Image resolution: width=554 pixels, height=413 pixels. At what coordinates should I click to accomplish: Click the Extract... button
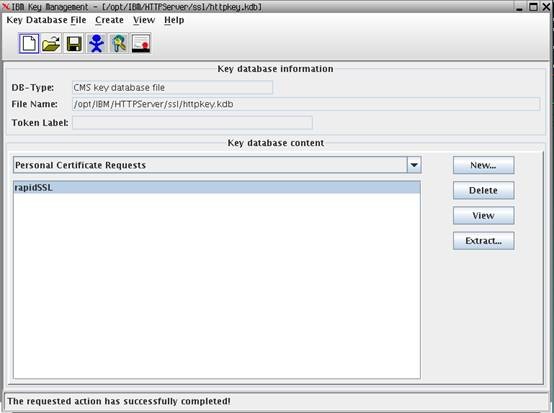click(483, 241)
